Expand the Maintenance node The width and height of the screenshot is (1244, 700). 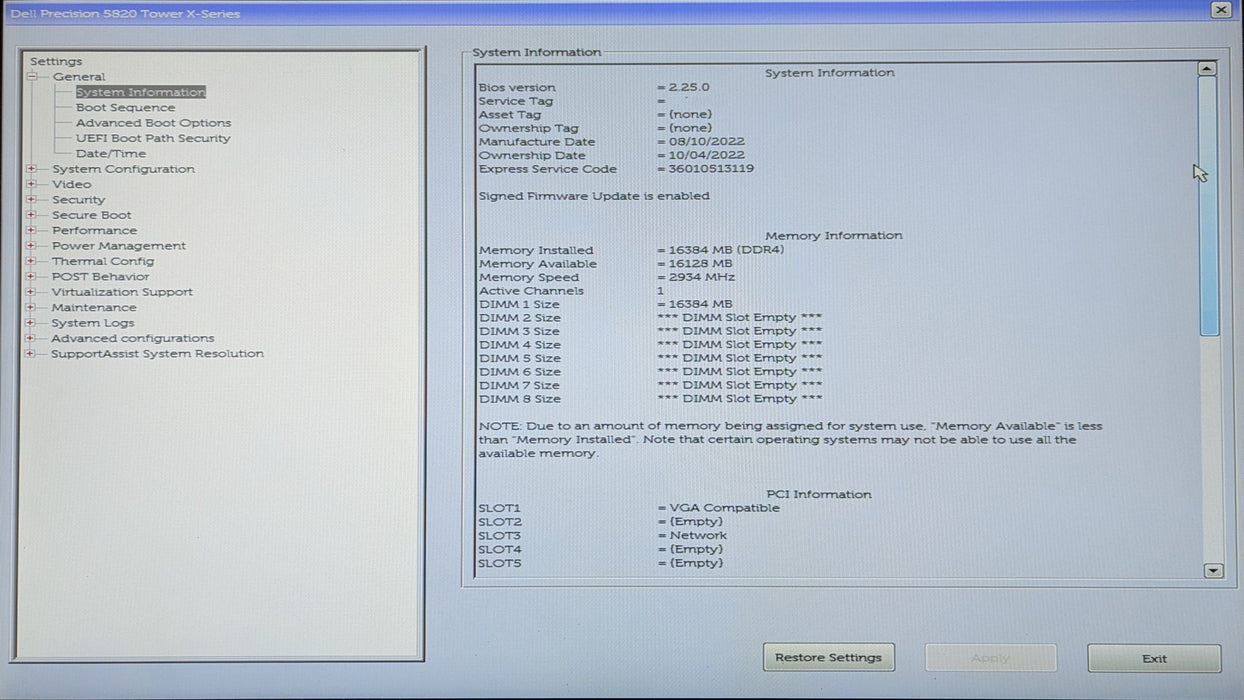coord(31,307)
